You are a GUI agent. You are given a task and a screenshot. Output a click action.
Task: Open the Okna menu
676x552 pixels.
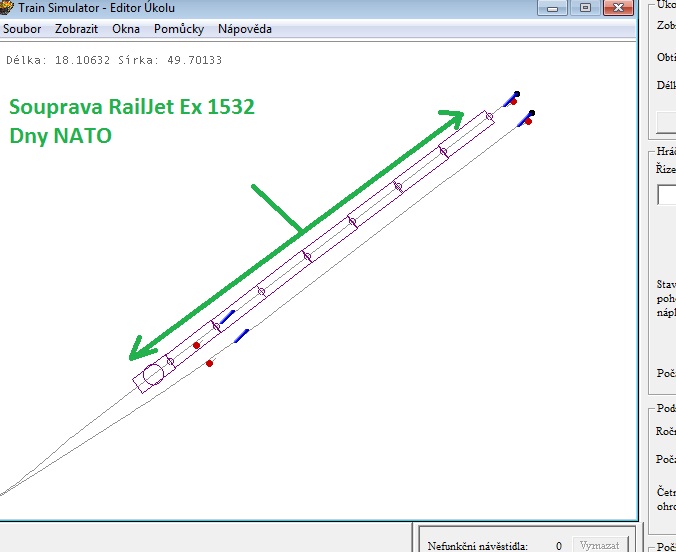tap(126, 29)
